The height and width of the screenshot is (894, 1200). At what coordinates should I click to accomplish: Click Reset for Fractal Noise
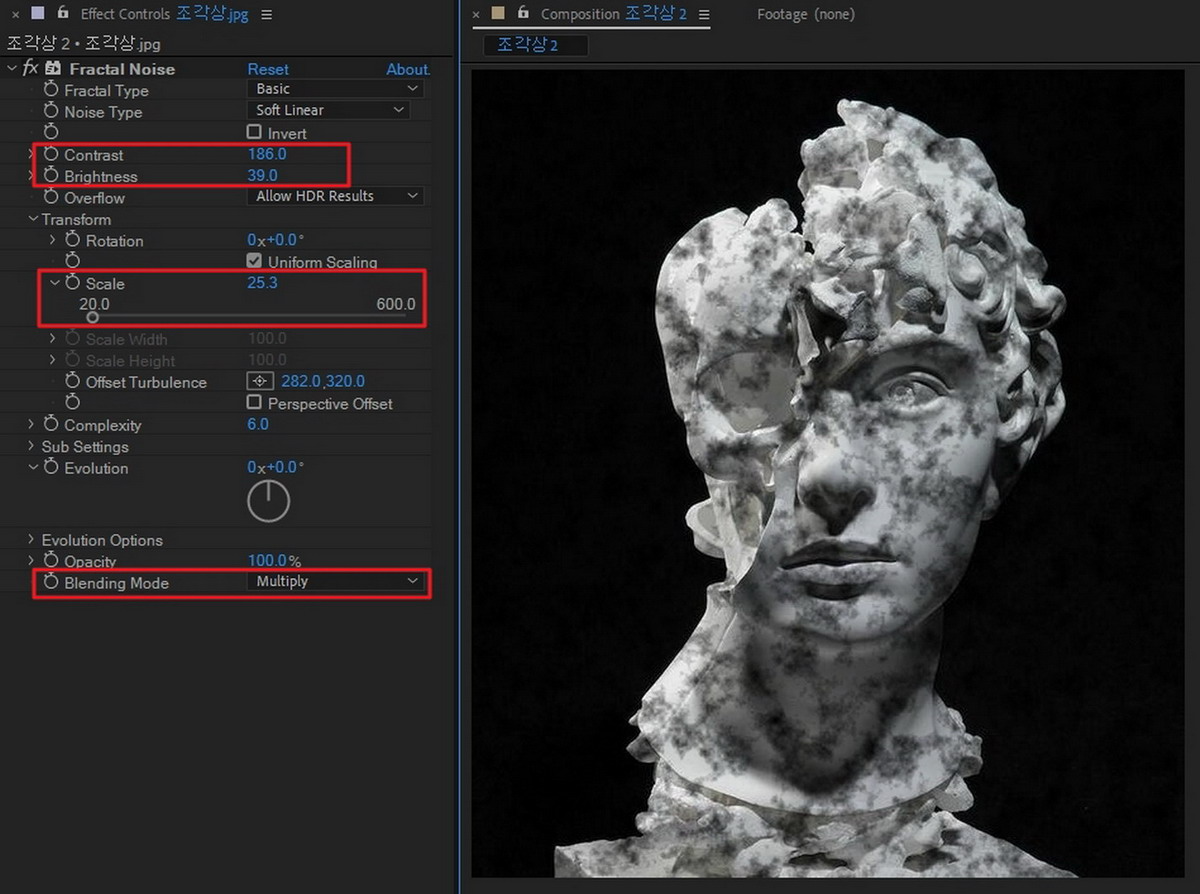268,69
